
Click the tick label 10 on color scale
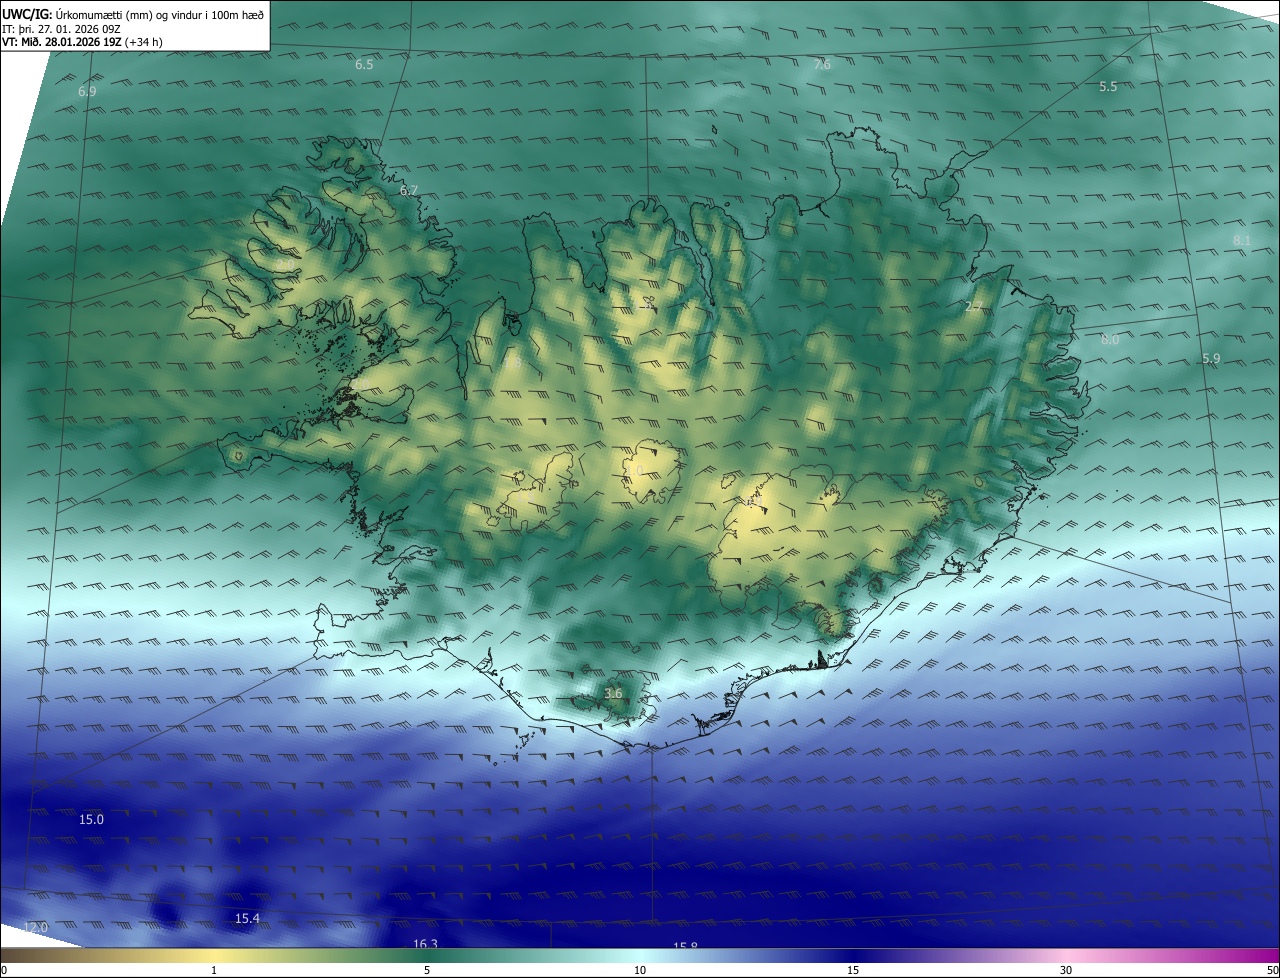point(640,970)
